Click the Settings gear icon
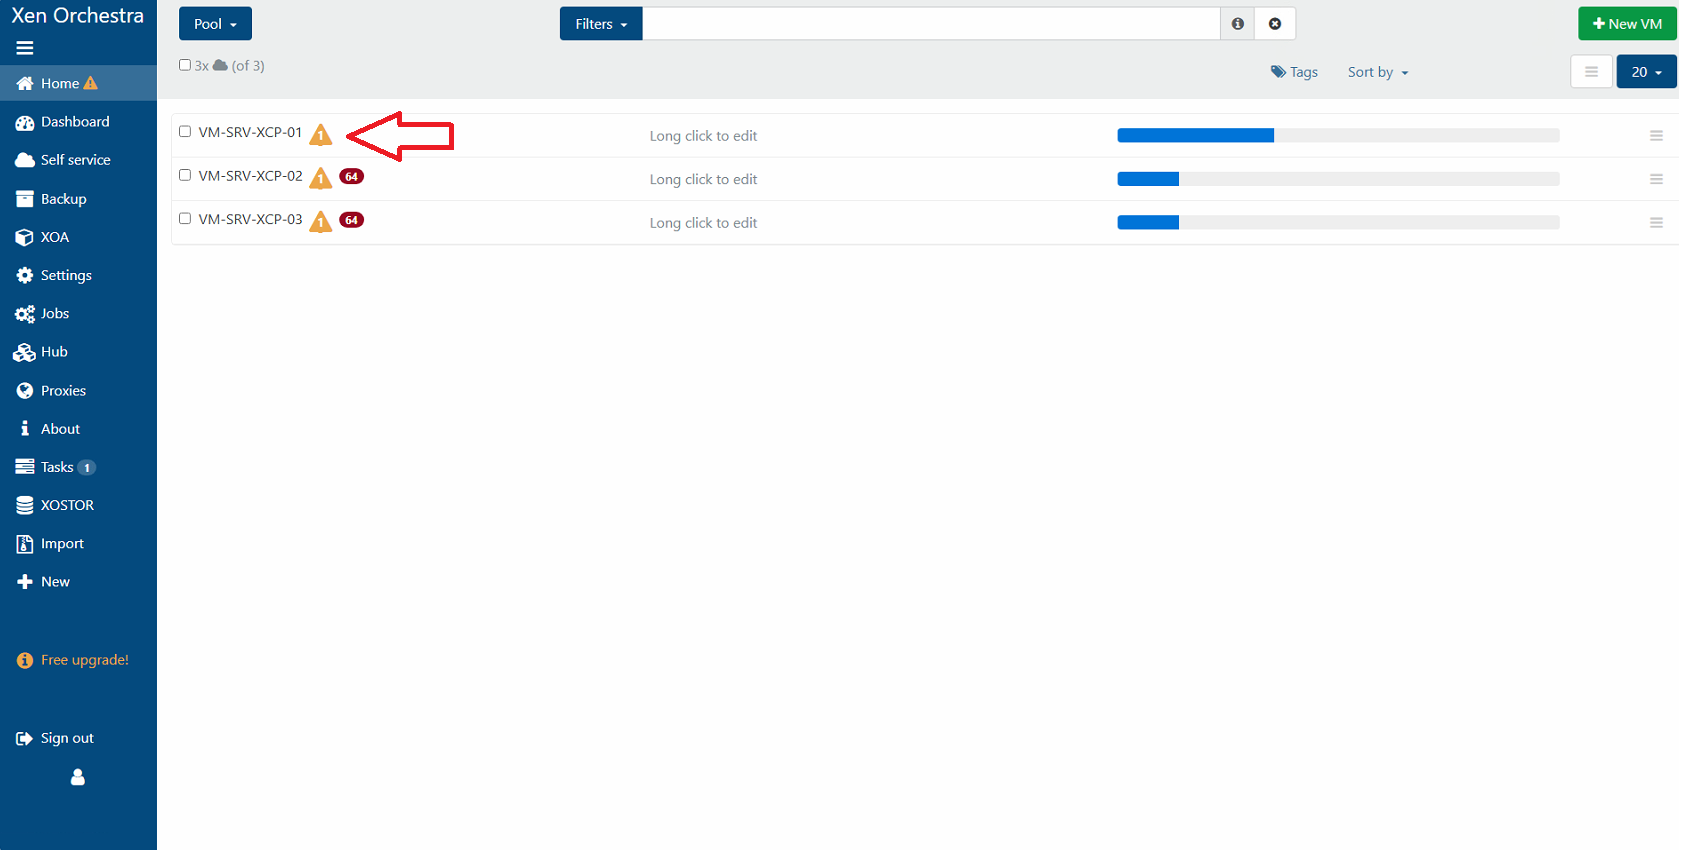This screenshot has height=850, width=1684. click(25, 275)
